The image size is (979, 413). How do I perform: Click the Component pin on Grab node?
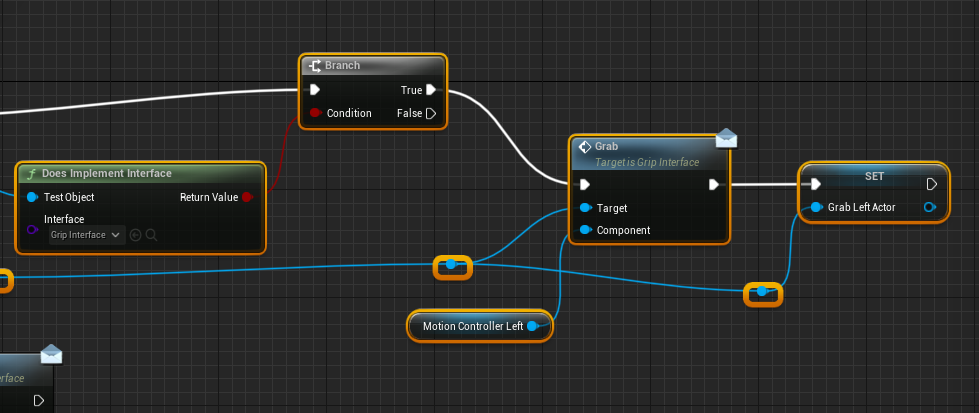point(585,230)
